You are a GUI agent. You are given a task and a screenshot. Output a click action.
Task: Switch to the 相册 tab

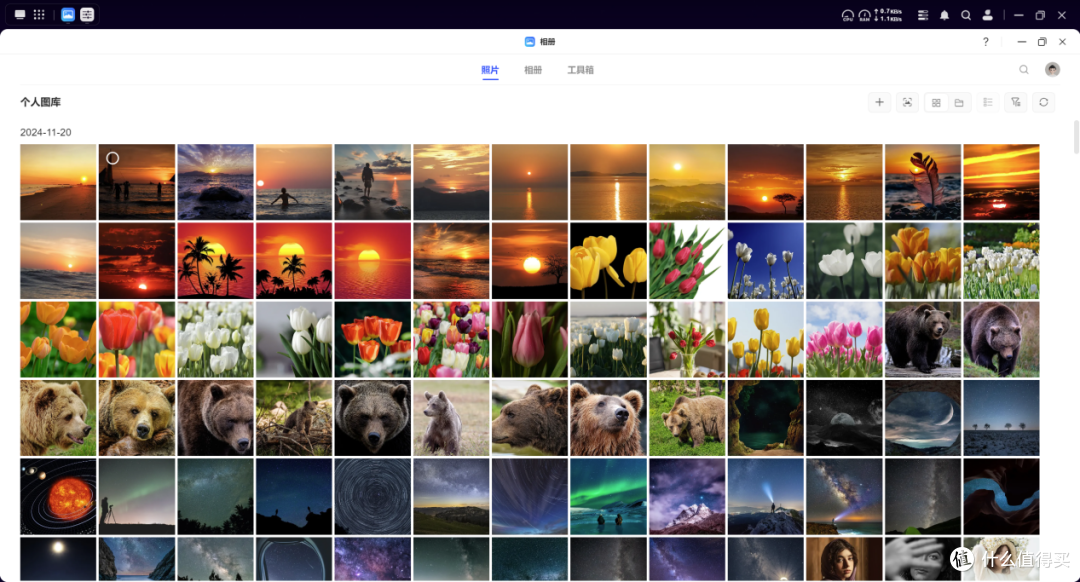tap(532, 70)
